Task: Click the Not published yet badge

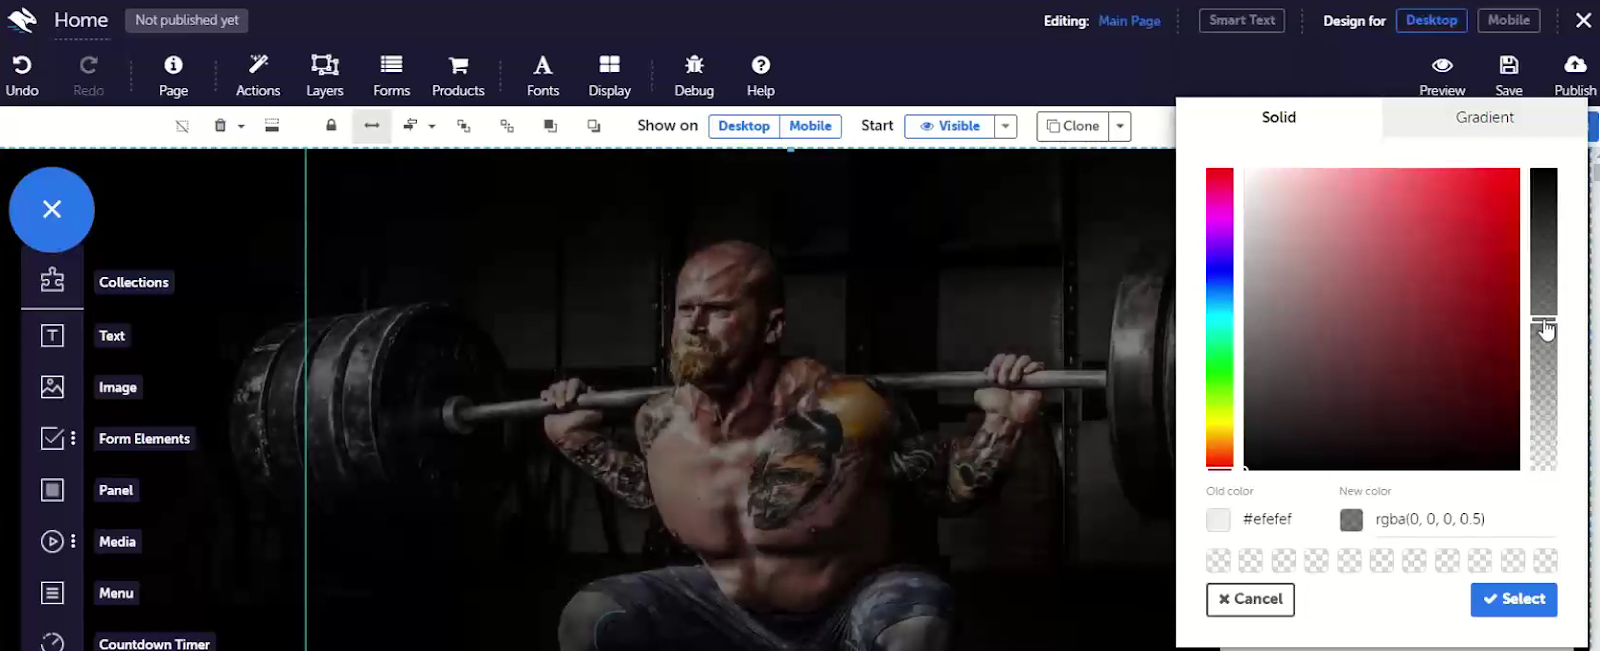Action: pyautogui.click(x=187, y=20)
